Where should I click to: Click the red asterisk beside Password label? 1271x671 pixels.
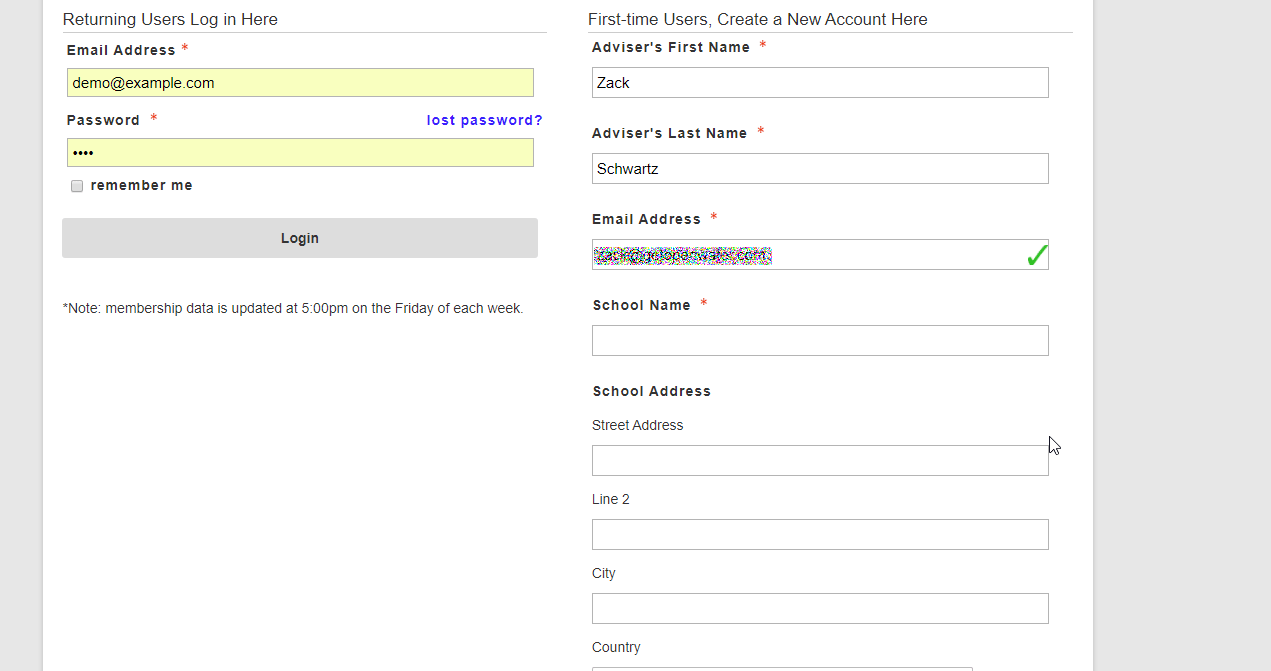pos(153,117)
